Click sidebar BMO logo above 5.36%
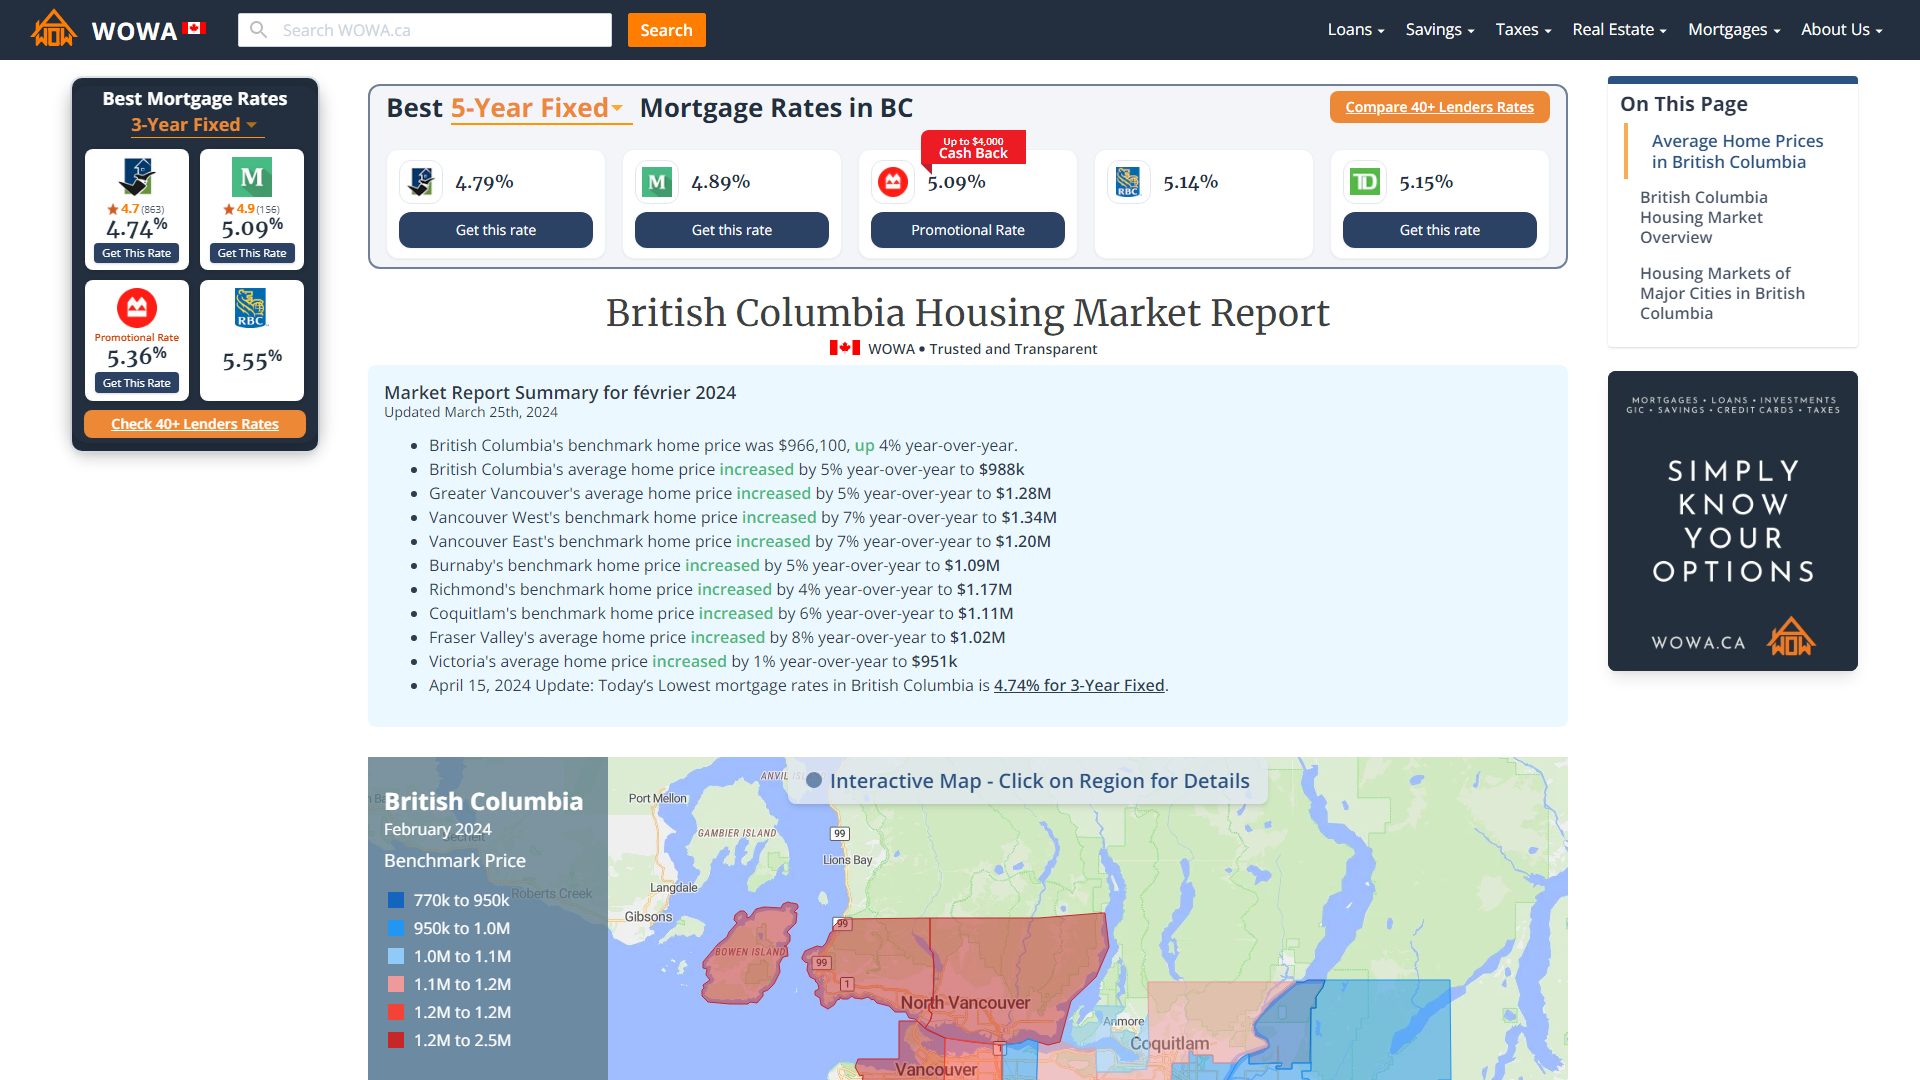Viewport: 1920px width, 1080px height. coord(137,308)
